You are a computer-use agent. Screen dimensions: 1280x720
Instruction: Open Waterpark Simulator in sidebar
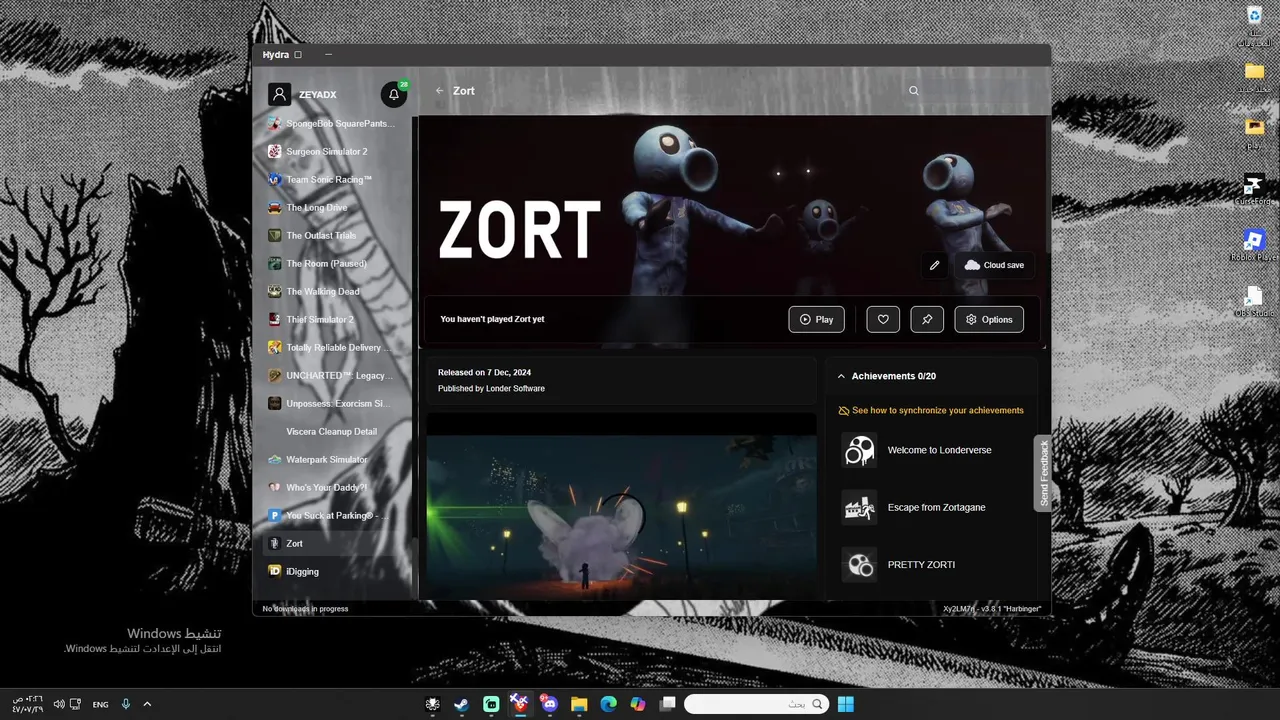coord(334,459)
